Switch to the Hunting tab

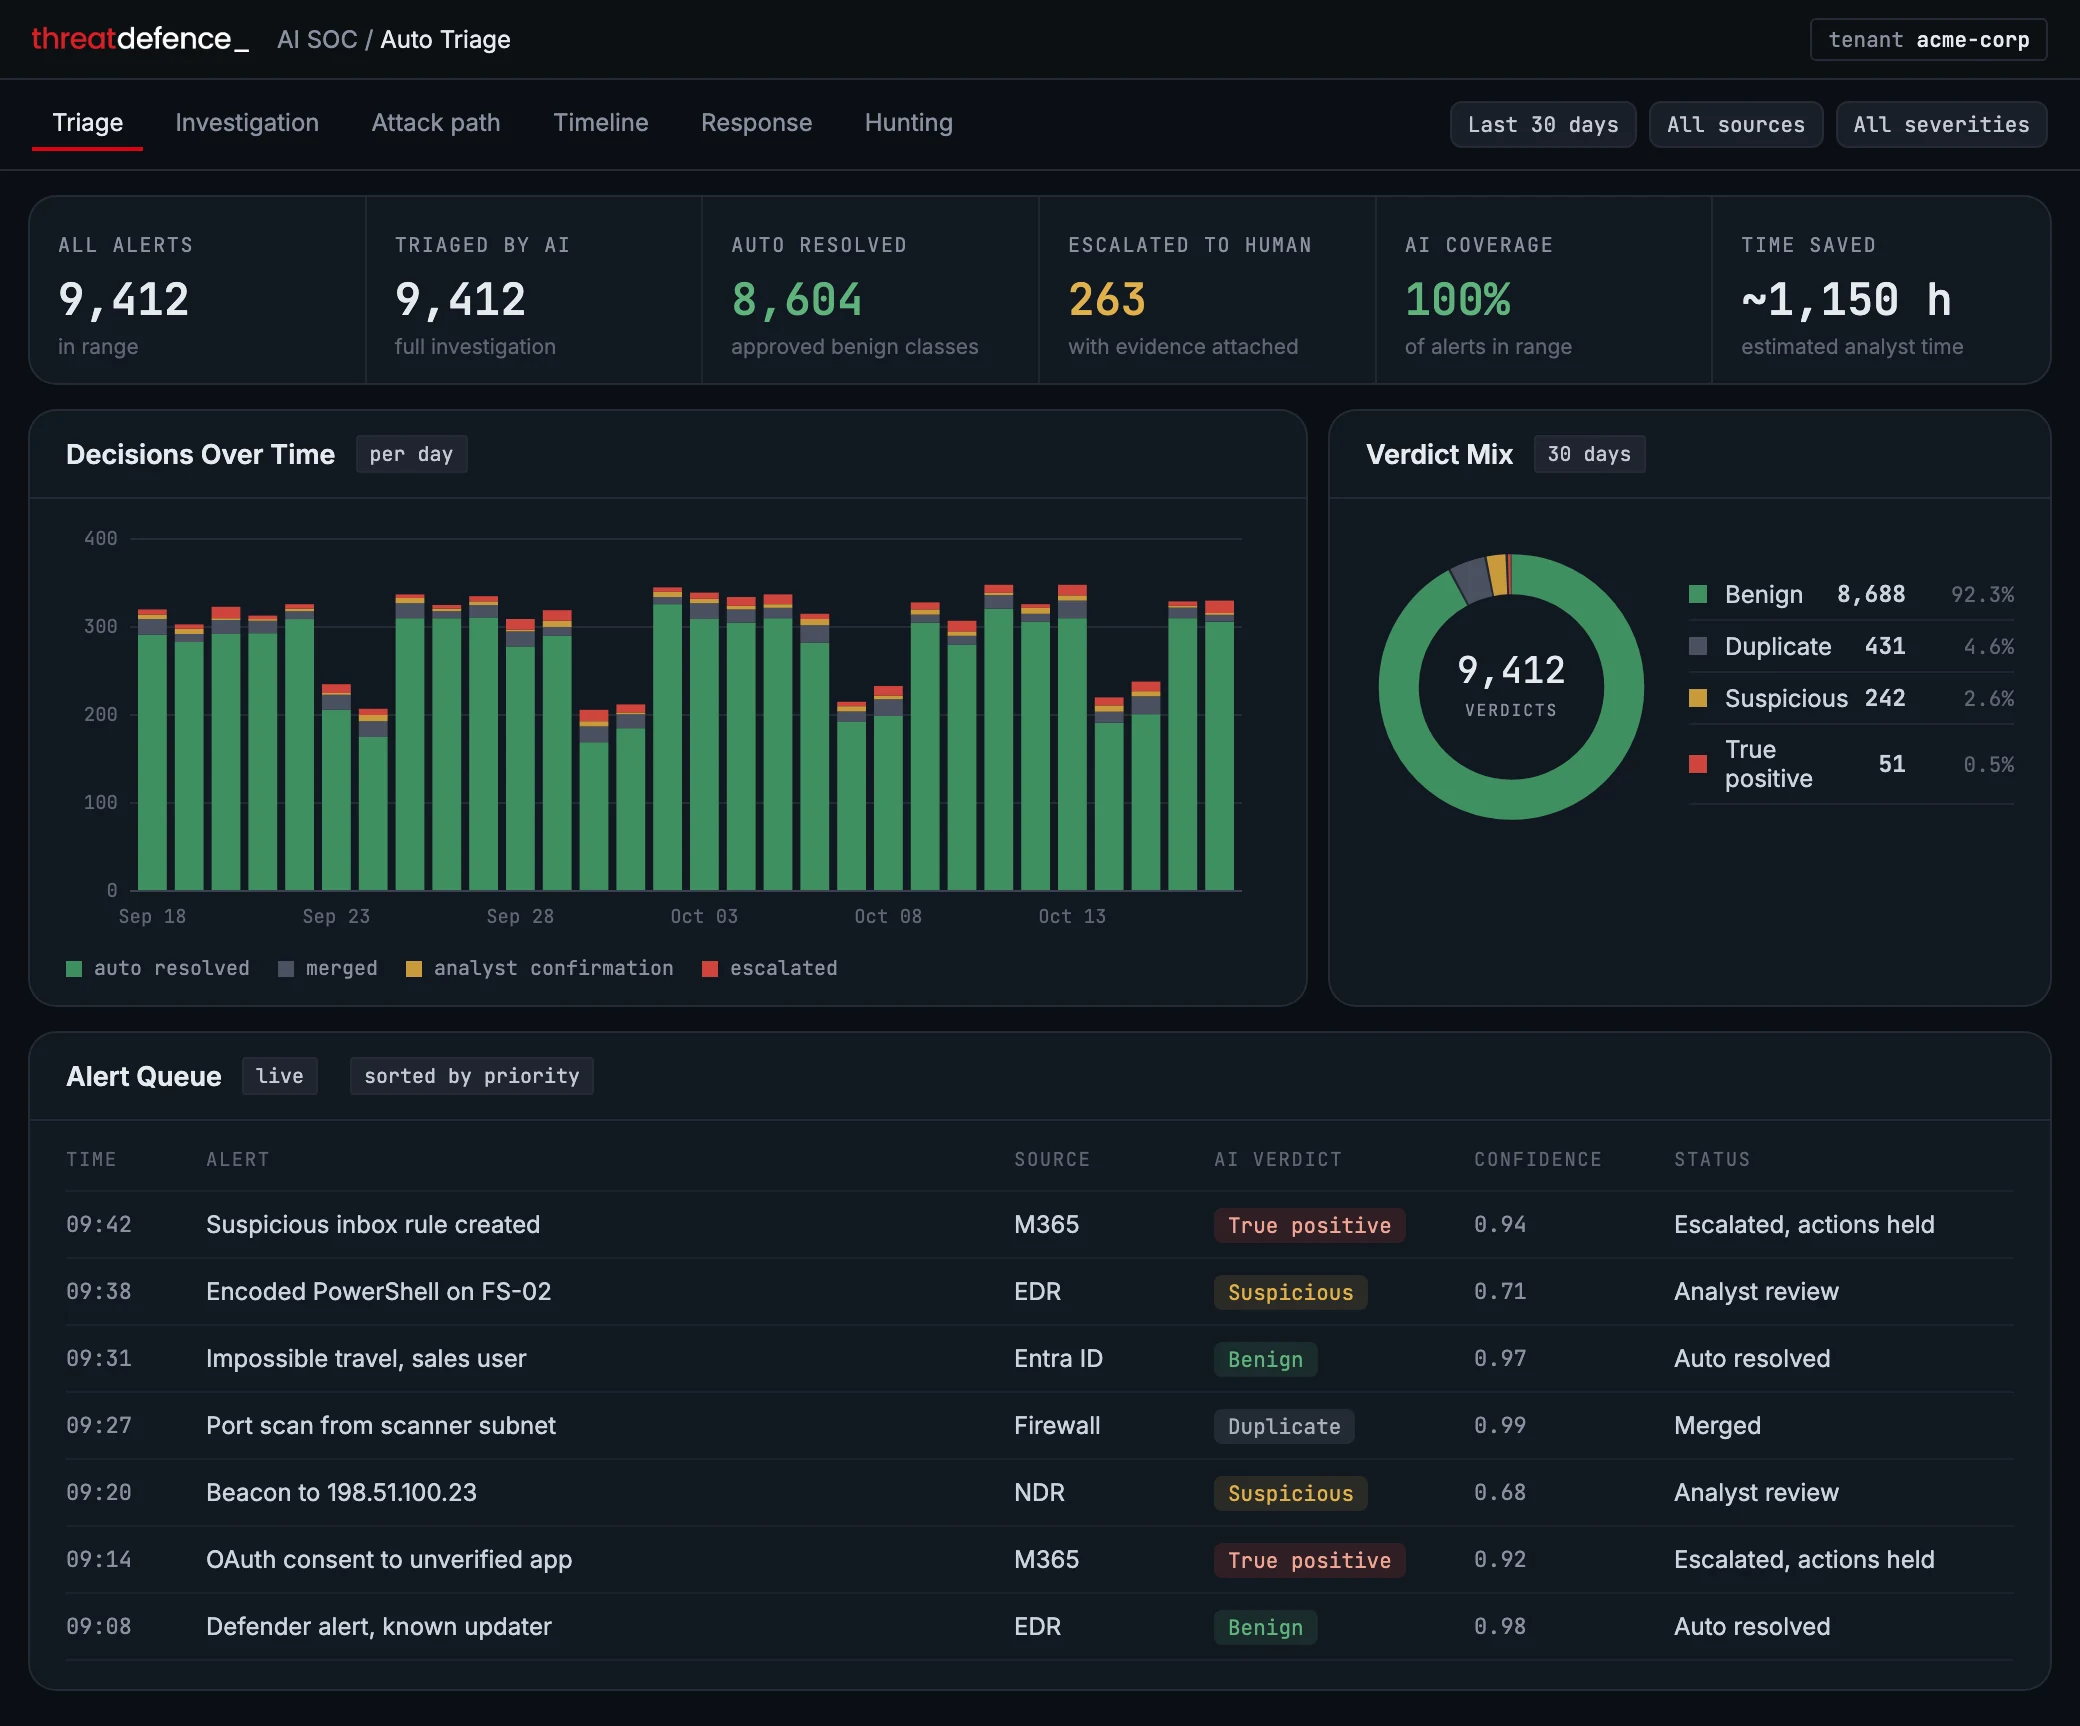click(909, 123)
